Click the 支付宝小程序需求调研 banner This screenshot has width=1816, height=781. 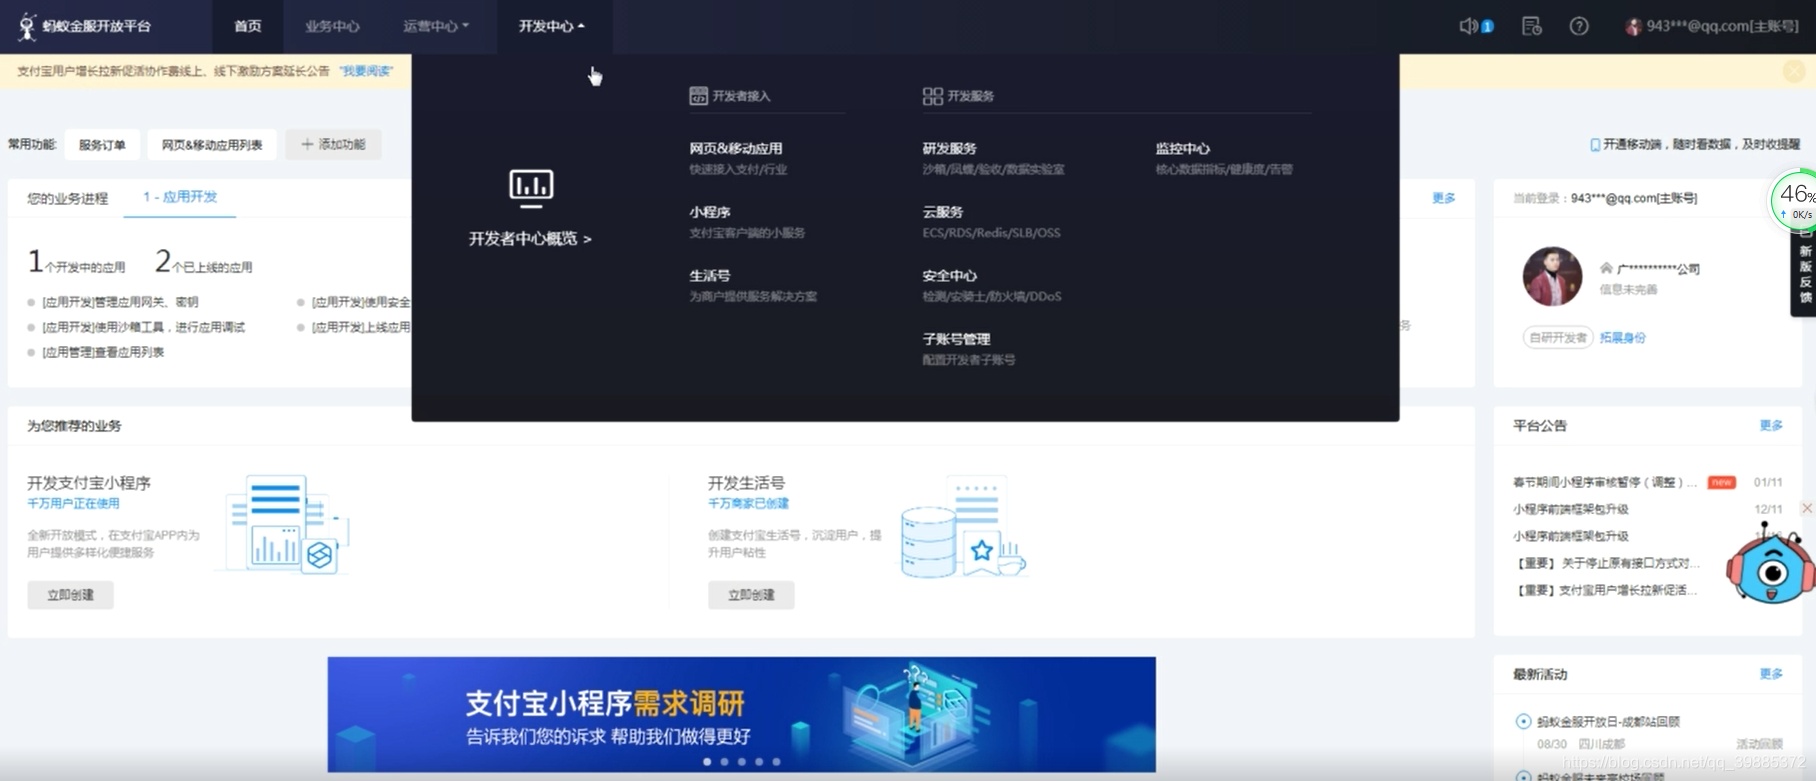click(741, 714)
